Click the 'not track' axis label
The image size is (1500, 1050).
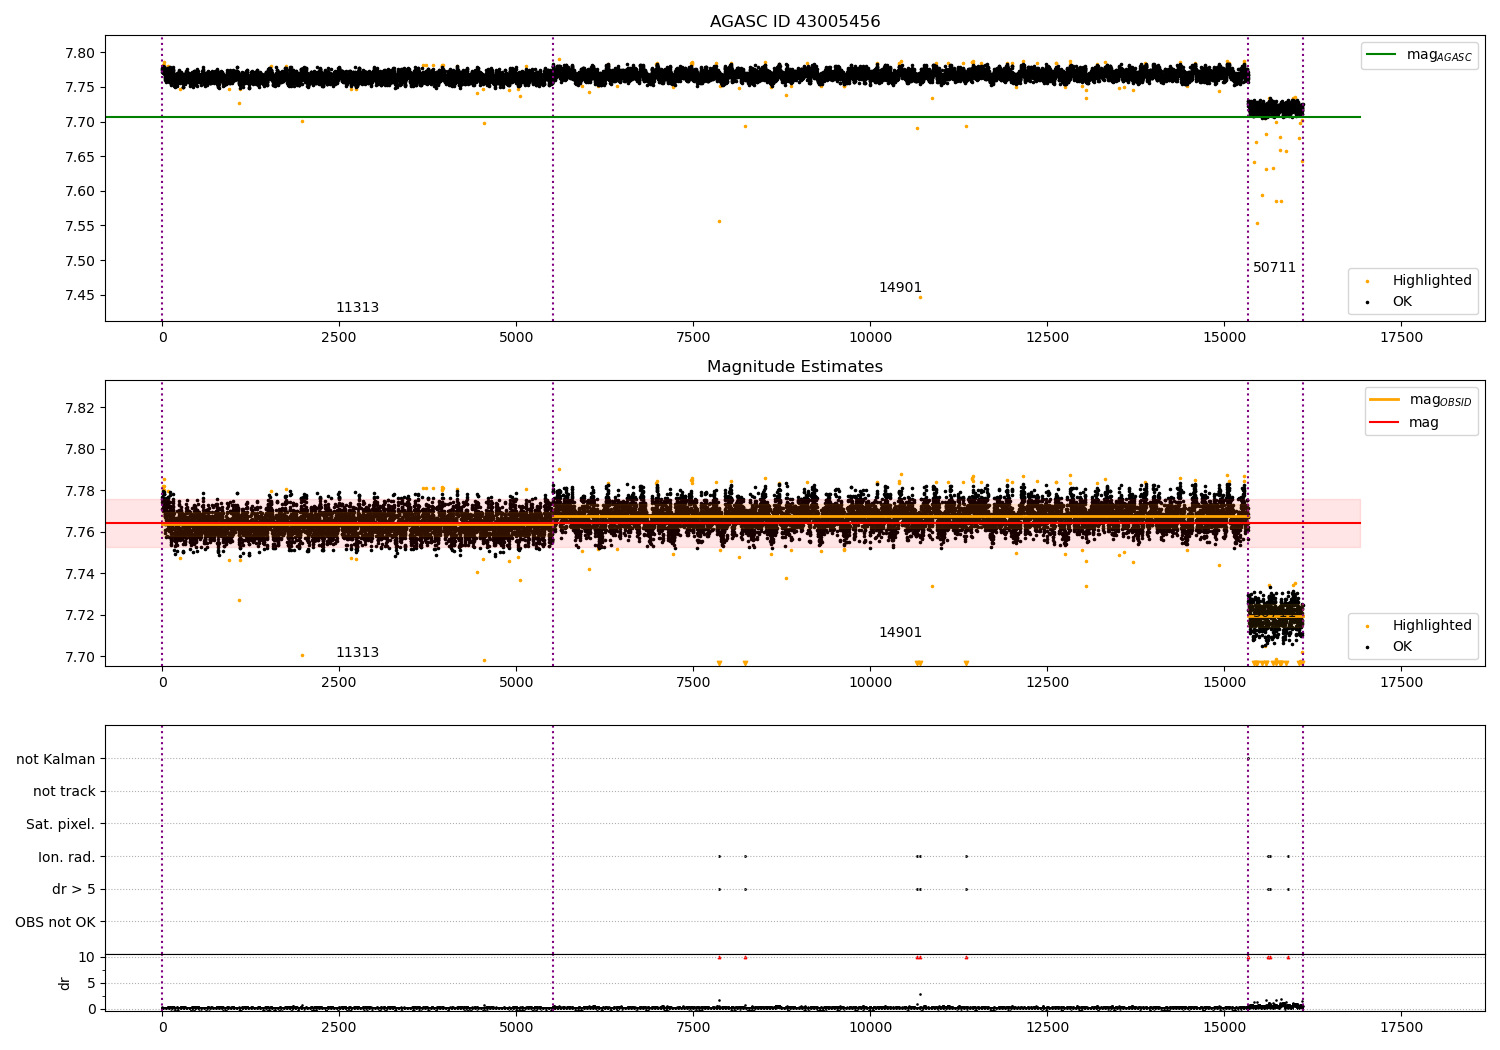coord(64,791)
